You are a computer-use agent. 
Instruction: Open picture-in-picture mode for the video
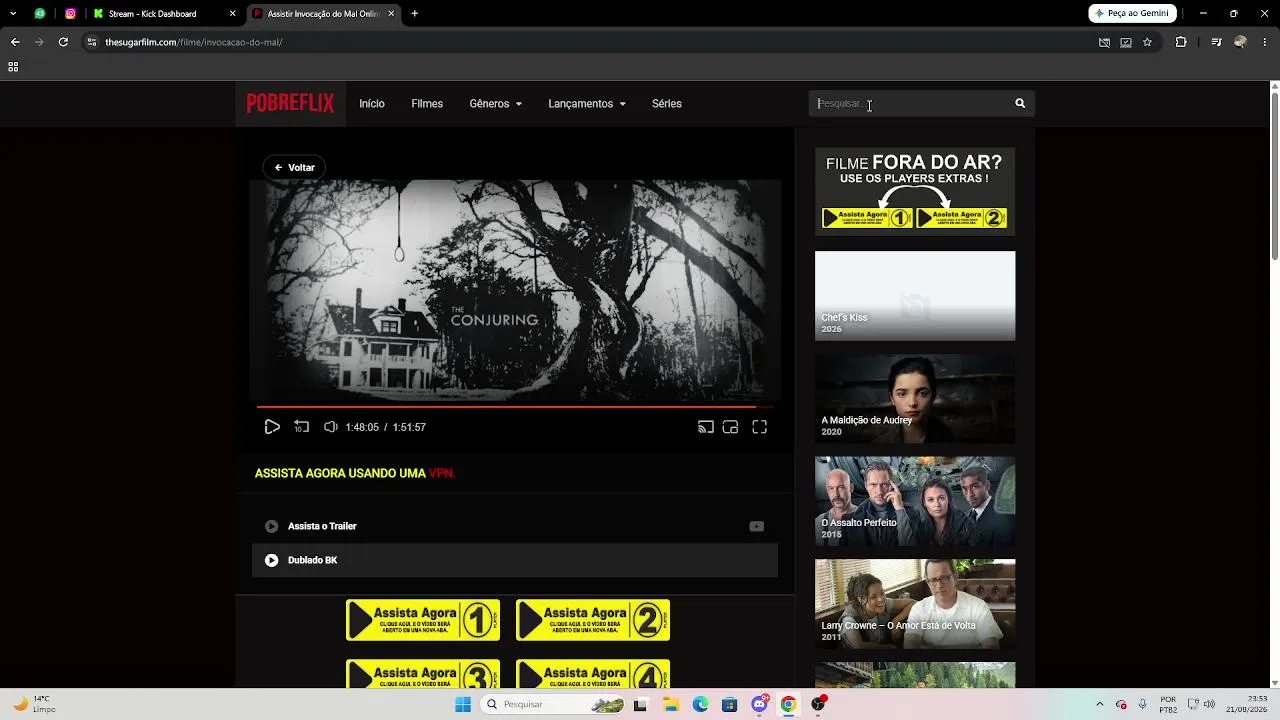point(730,427)
